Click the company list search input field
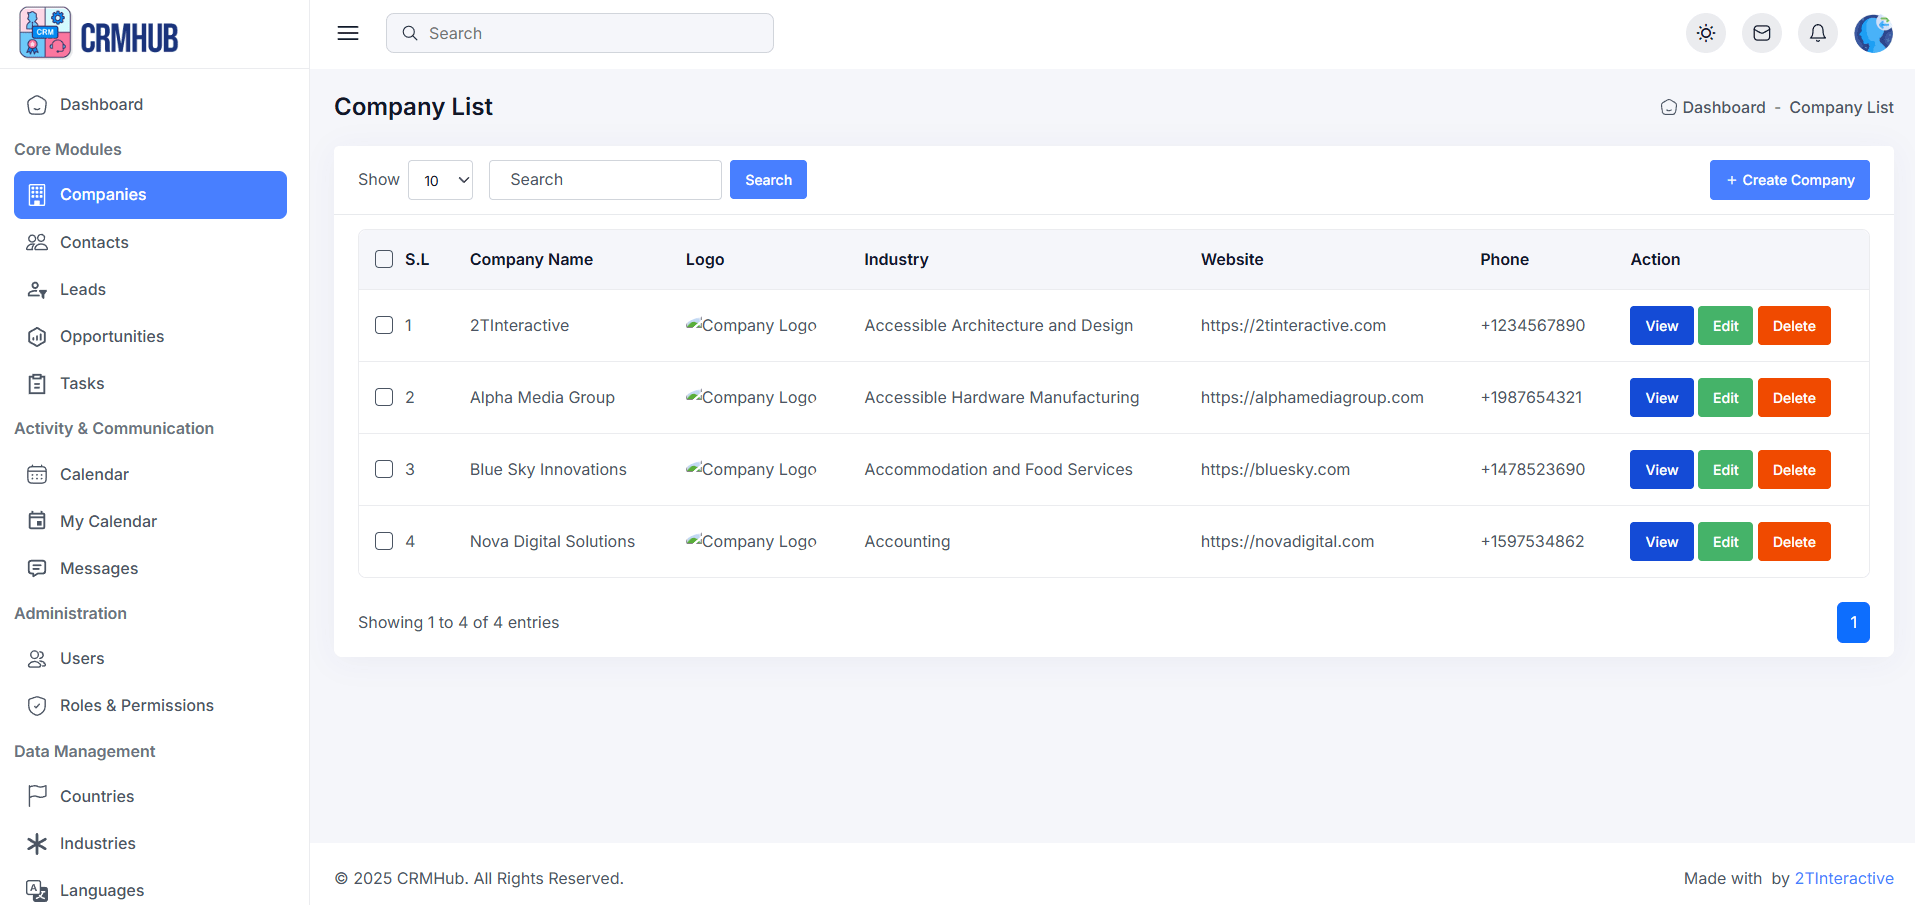The height and width of the screenshot is (905, 1915). [x=605, y=180]
